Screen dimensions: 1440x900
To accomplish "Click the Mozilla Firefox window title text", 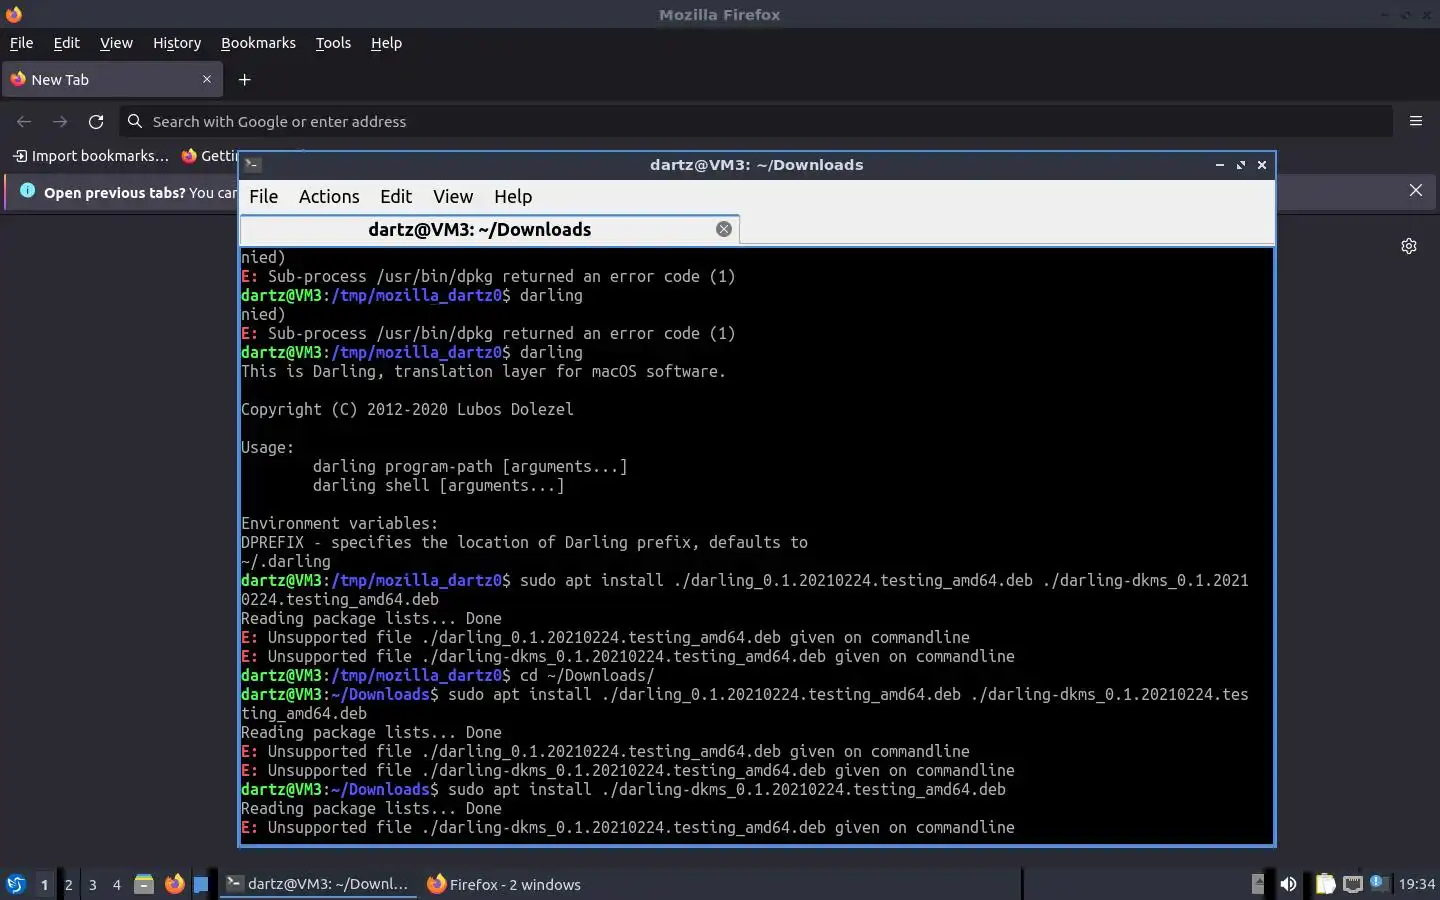I will pyautogui.click(x=719, y=14).
